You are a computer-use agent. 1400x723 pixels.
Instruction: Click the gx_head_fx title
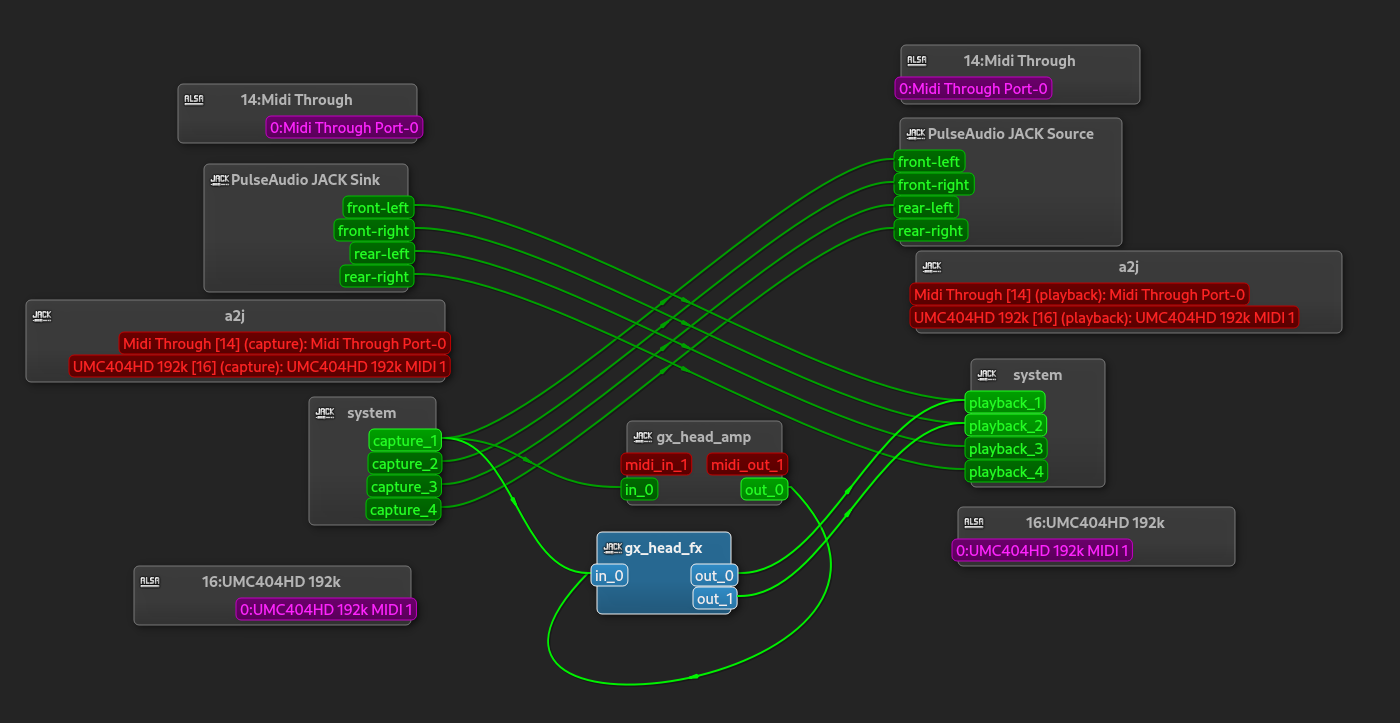pos(664,548)
